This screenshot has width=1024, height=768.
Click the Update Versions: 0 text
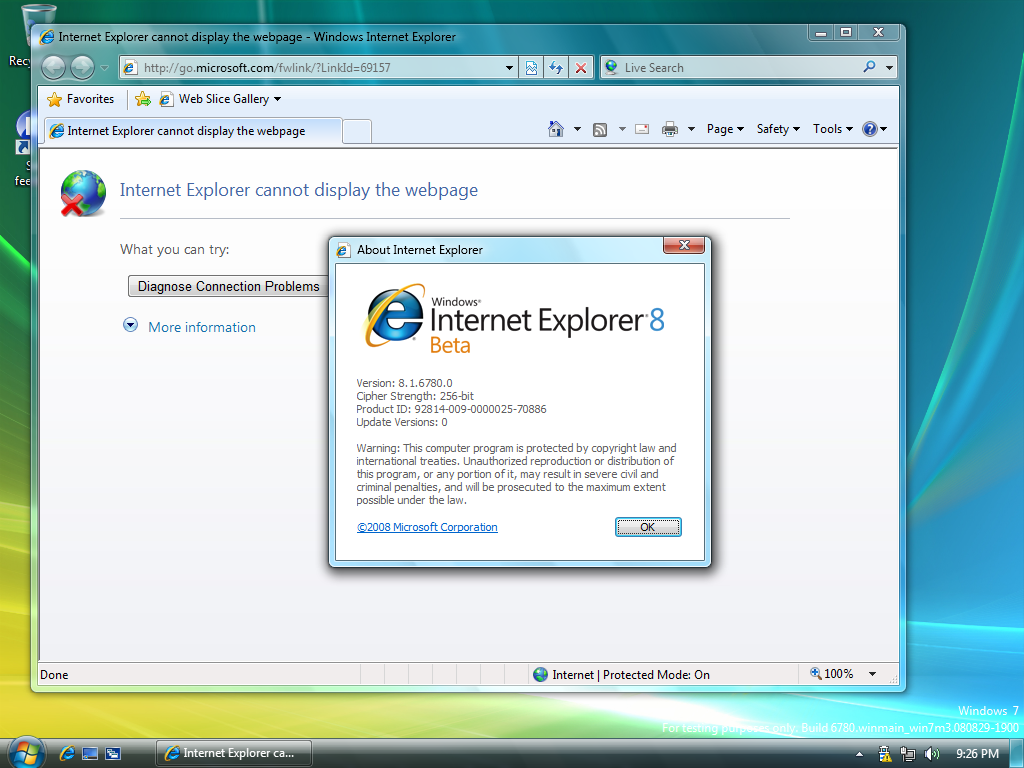pyautogui.click(x=402, y=423)
